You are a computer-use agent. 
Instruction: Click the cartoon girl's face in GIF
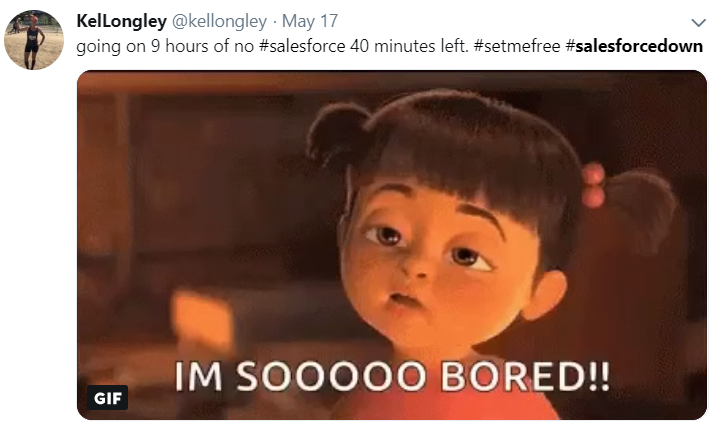pos(432,262)
